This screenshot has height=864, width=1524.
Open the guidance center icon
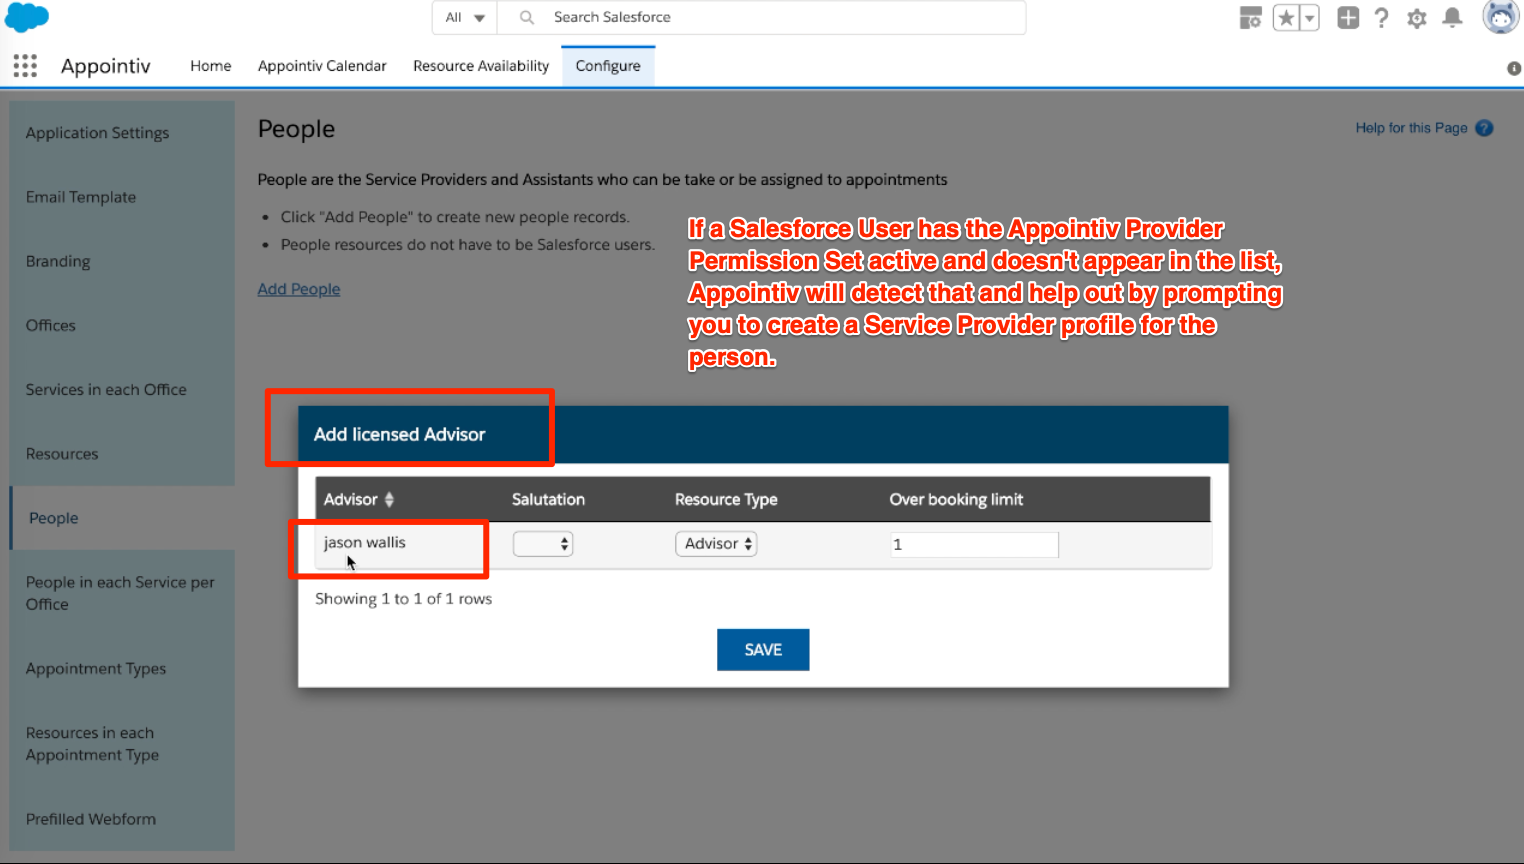click(1250, 17)
